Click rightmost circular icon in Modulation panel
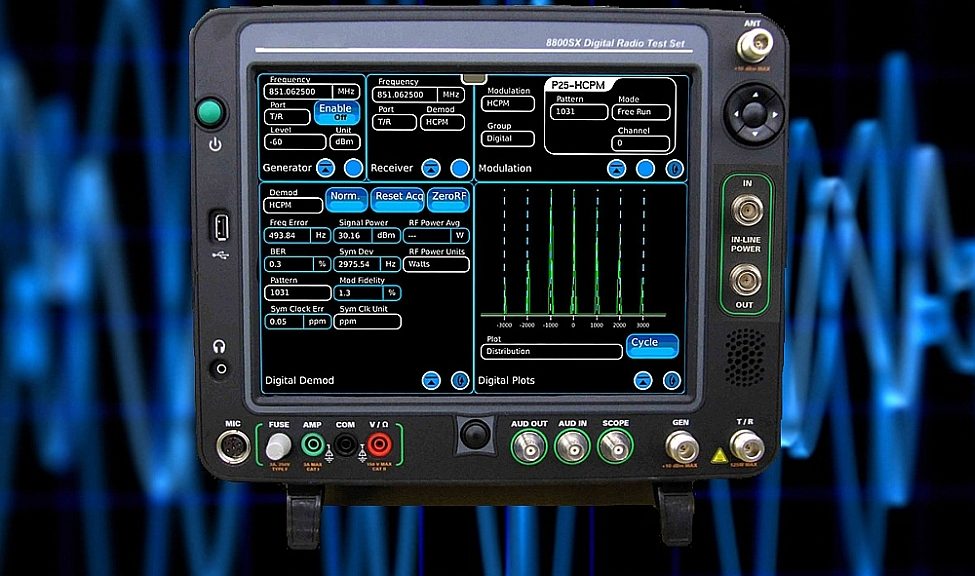975x576 pixels. (675, 169)
